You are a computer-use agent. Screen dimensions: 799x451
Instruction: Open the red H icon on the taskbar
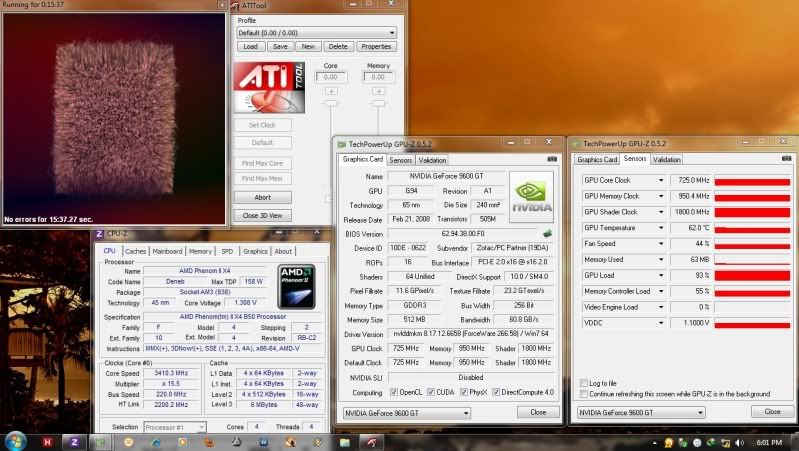(x=47, y=442)
